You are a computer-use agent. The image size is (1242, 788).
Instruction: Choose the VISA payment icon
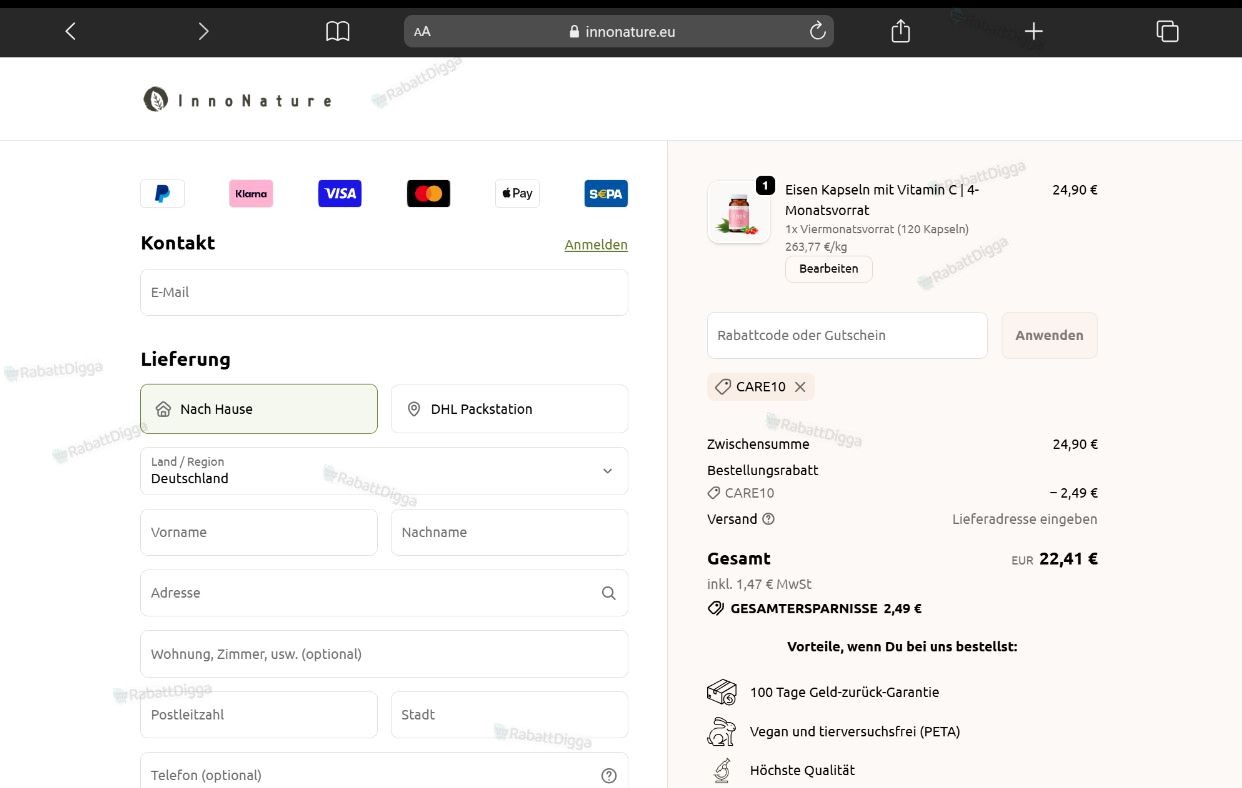[x=340, y=193]
